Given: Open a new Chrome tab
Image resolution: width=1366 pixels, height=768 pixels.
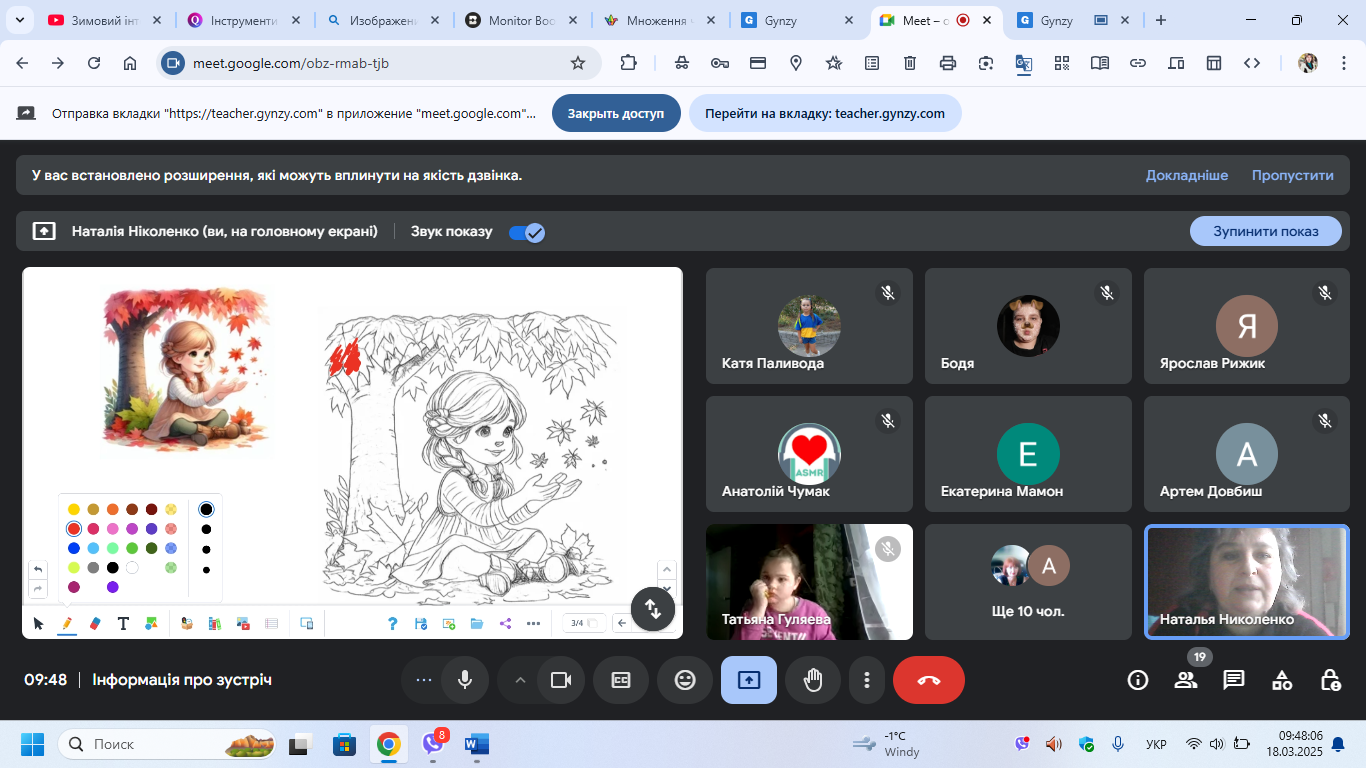Looking at the screenshot, I should 1160,20.
